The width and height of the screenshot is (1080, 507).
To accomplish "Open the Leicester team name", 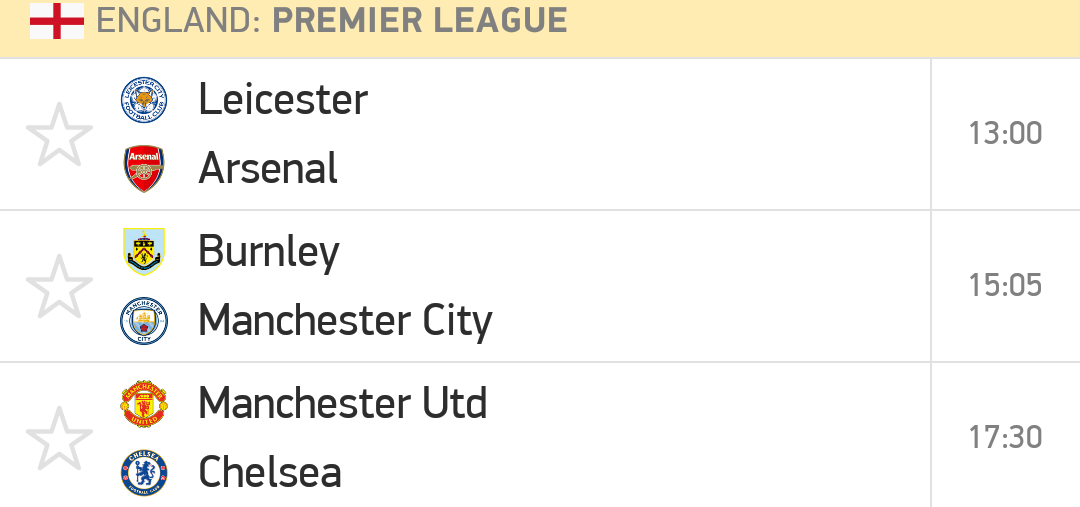I will 283,99.
